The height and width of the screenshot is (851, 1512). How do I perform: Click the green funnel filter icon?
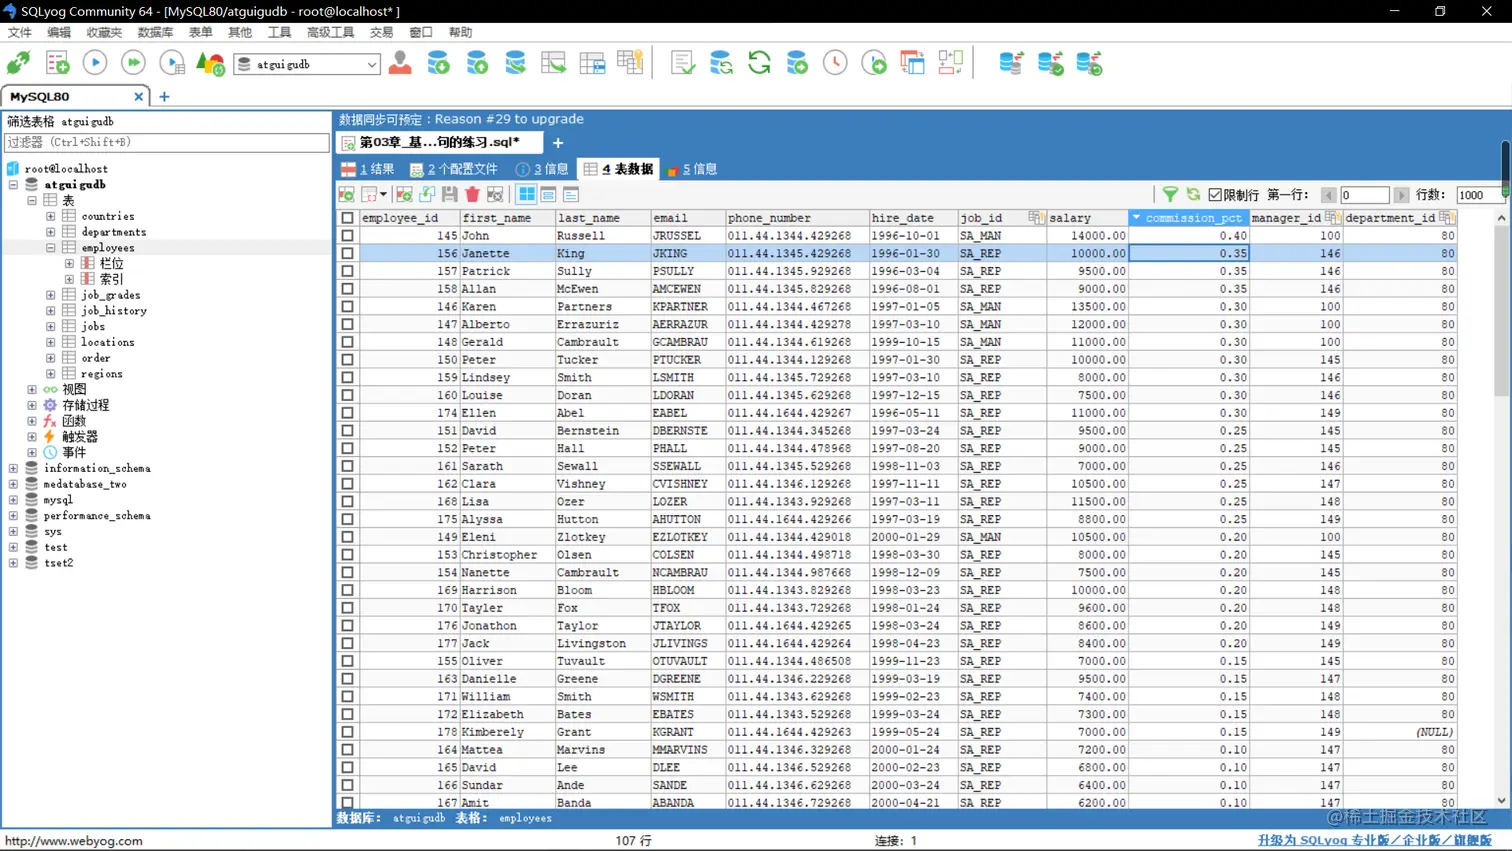click(x=1170, y=195)
